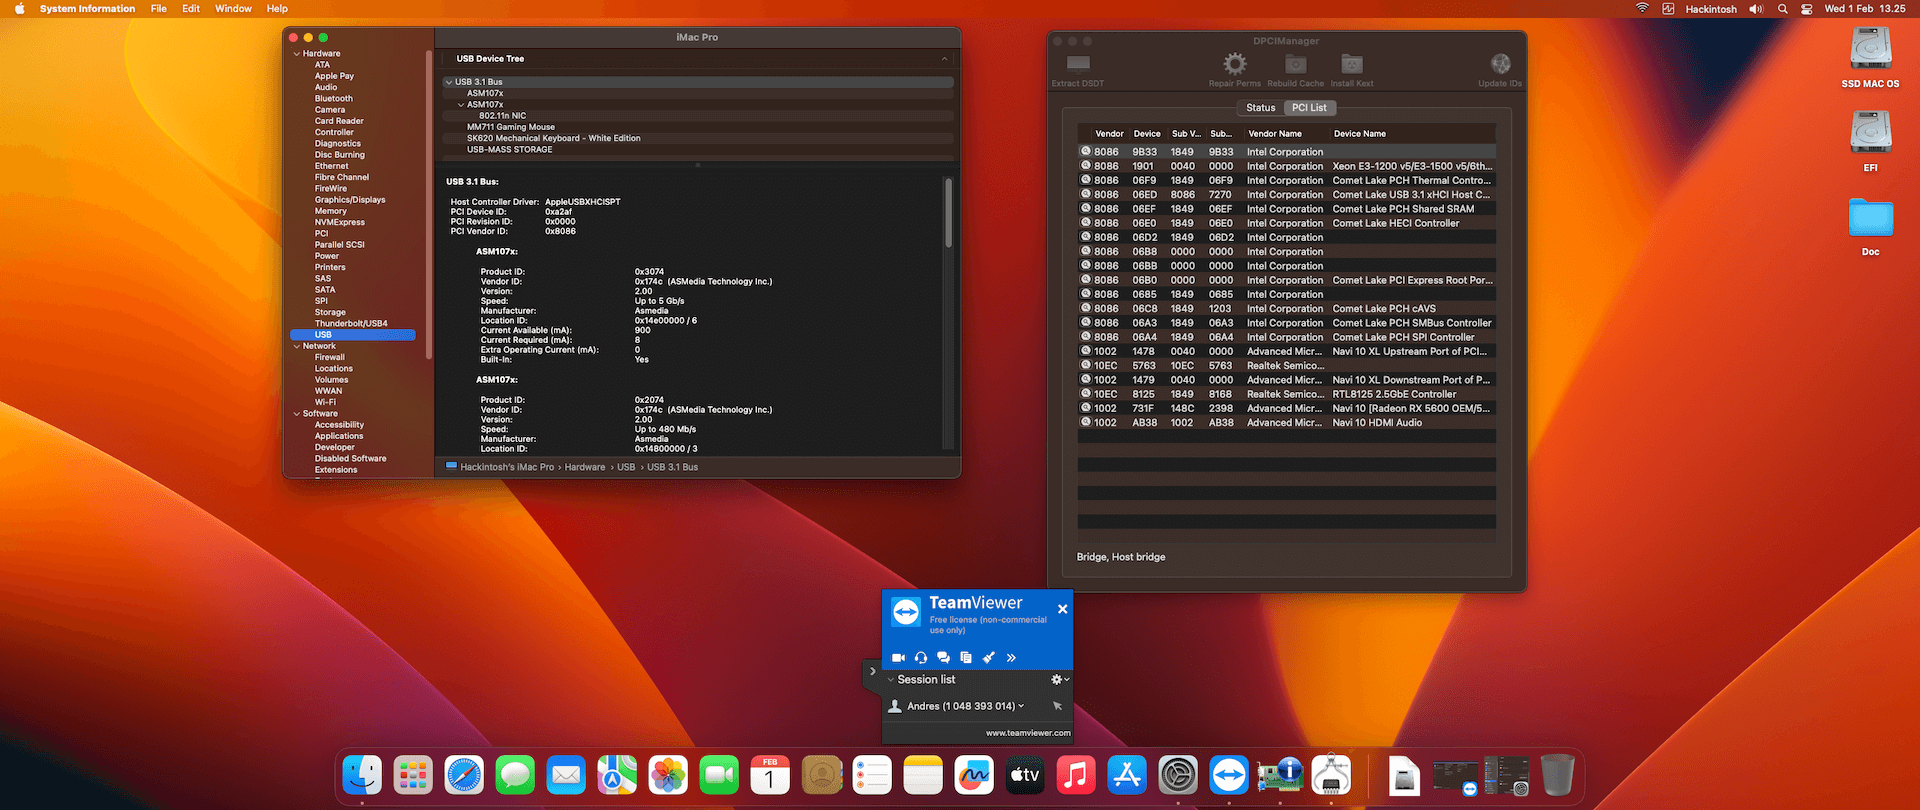
Task: Open Freeform from the Dock
Action: coord(974,775)
